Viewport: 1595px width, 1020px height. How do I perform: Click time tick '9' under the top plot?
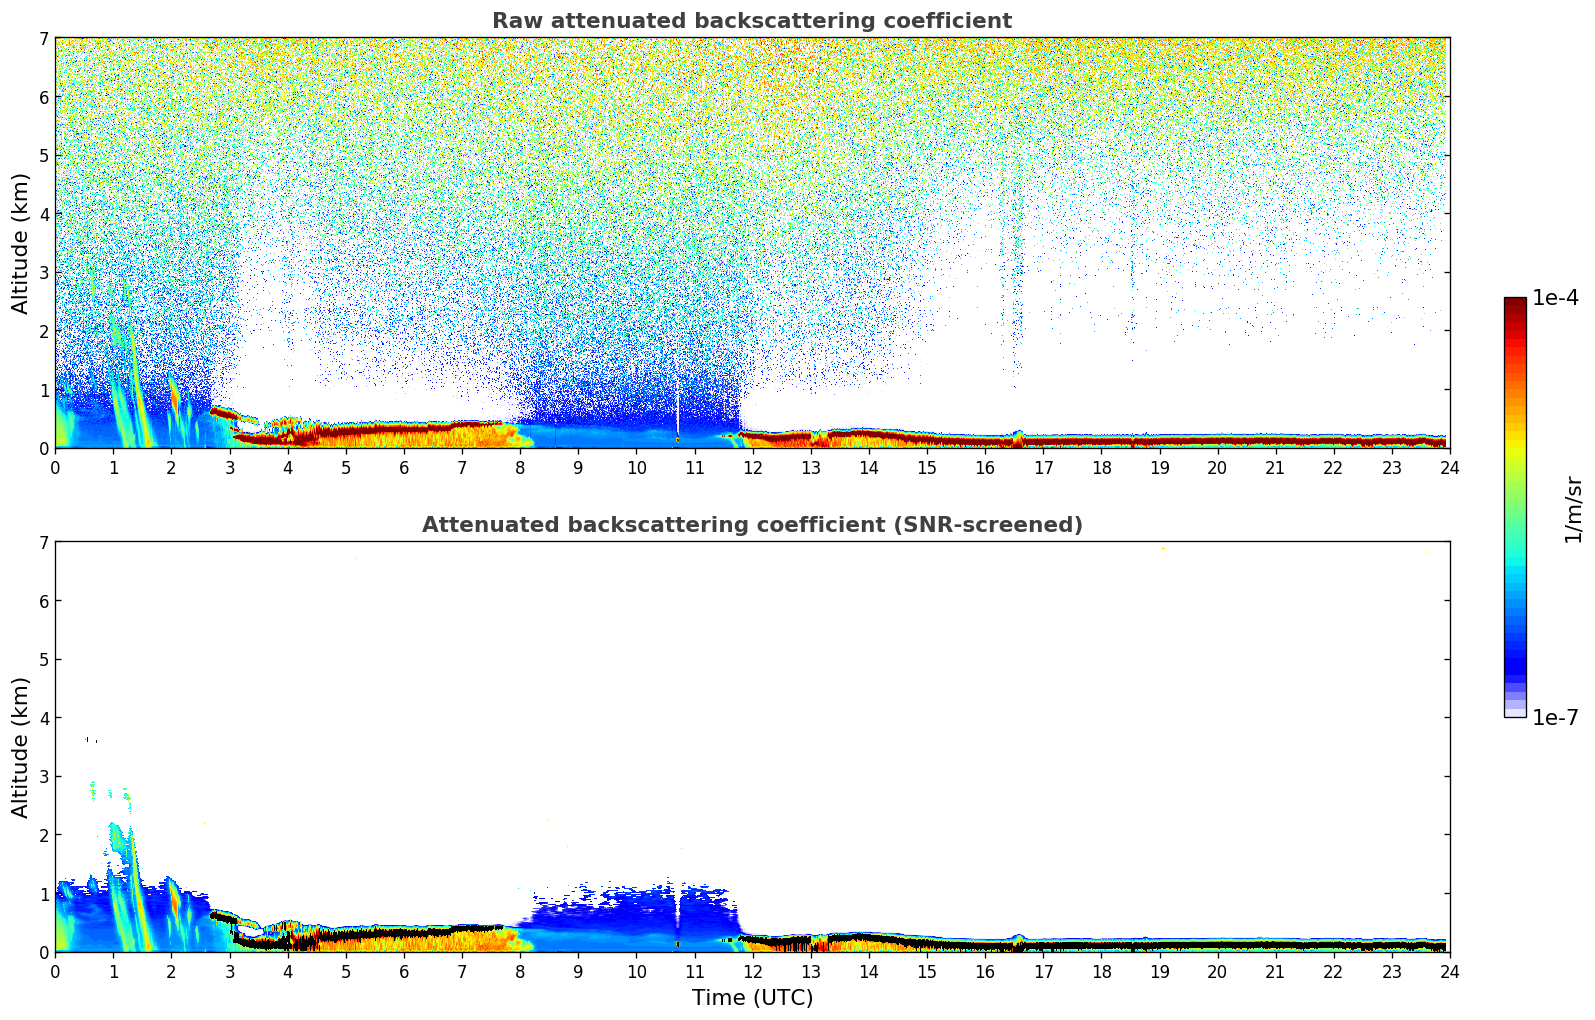pos(578,467)
